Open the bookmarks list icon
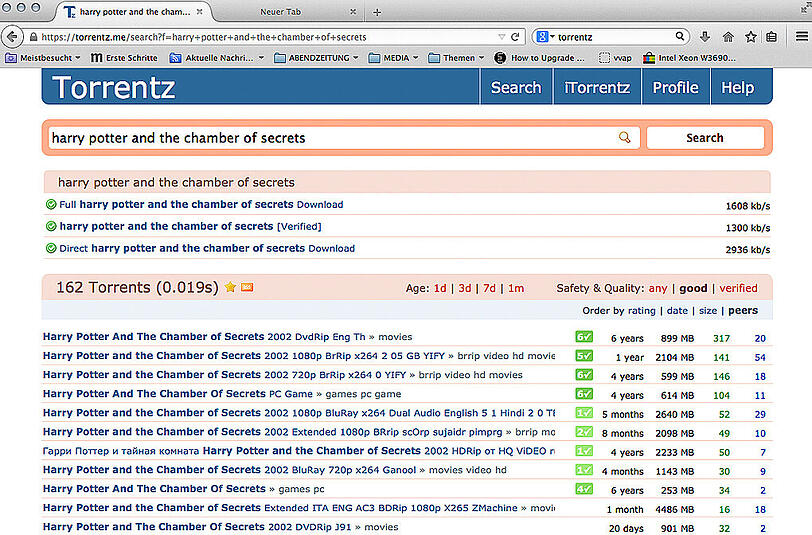The height and width of the screenshot is (535, 812). pyautogui.click(x=772, y=37)
